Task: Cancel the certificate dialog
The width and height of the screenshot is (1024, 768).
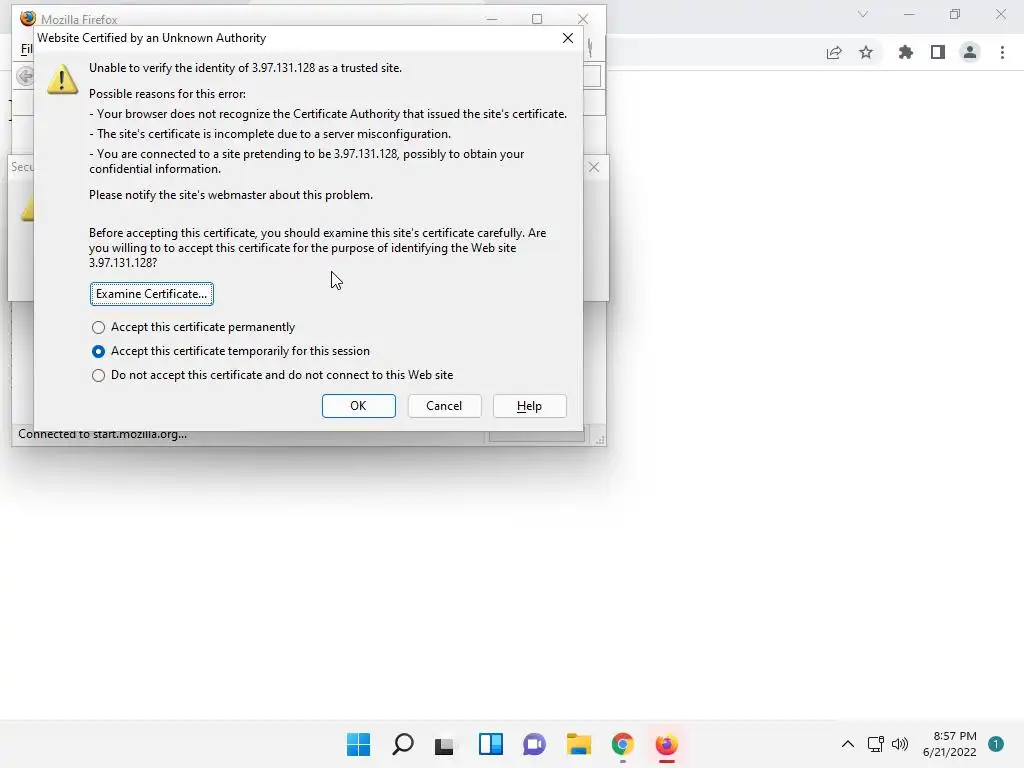Action: coord(444,406)
